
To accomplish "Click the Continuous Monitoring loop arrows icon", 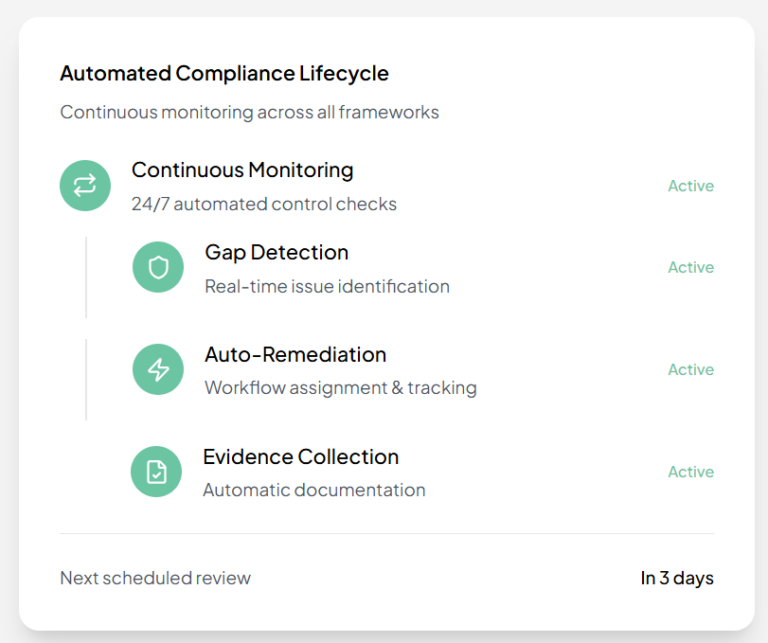I will [85, 185].
